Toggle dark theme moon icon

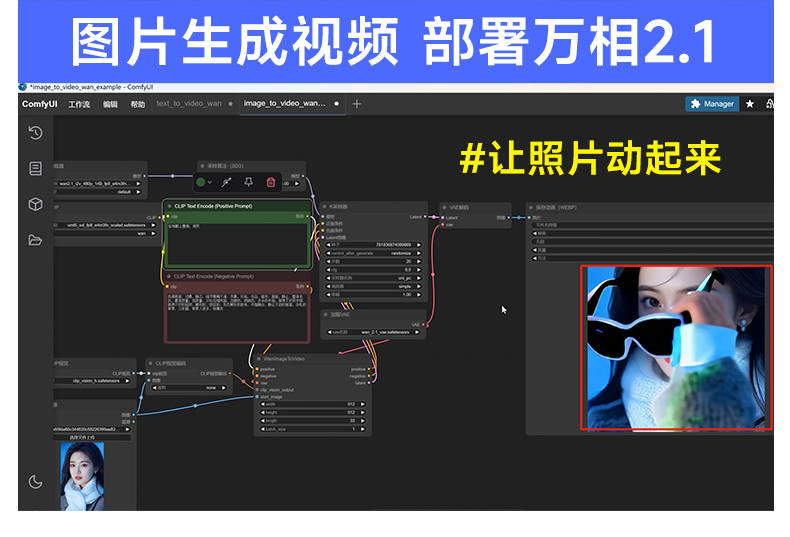click(x=35, y=482)
